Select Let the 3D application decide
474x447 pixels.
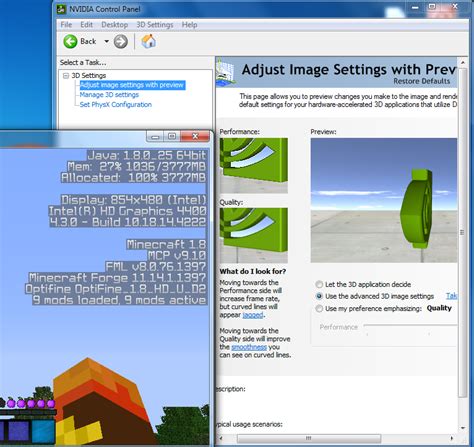(363, 284)
